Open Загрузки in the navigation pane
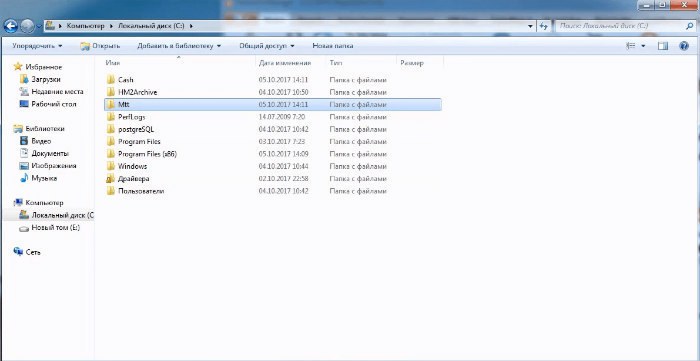The height and width of the screenshot is (361, 700). pos(40,79)
